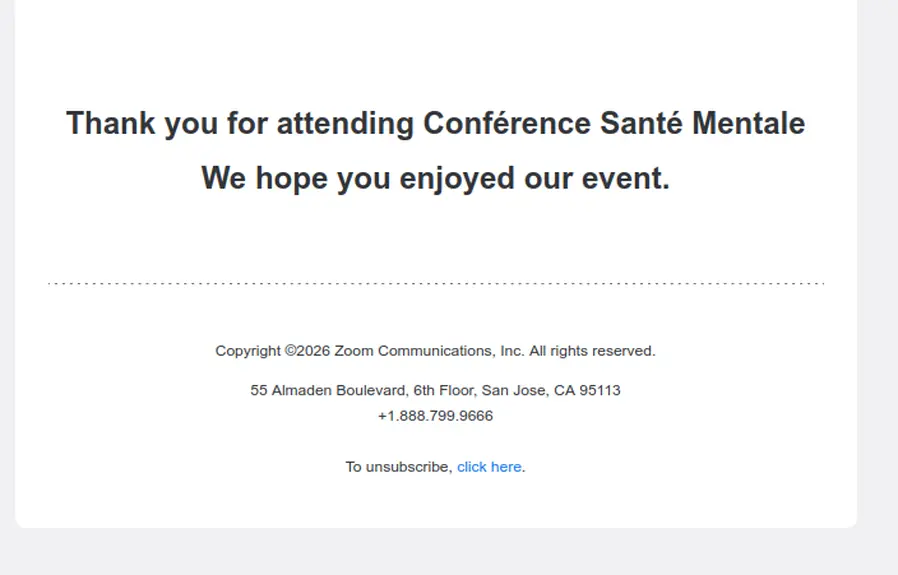Click the ©2026 year in the footer

[x=308, y=351]
